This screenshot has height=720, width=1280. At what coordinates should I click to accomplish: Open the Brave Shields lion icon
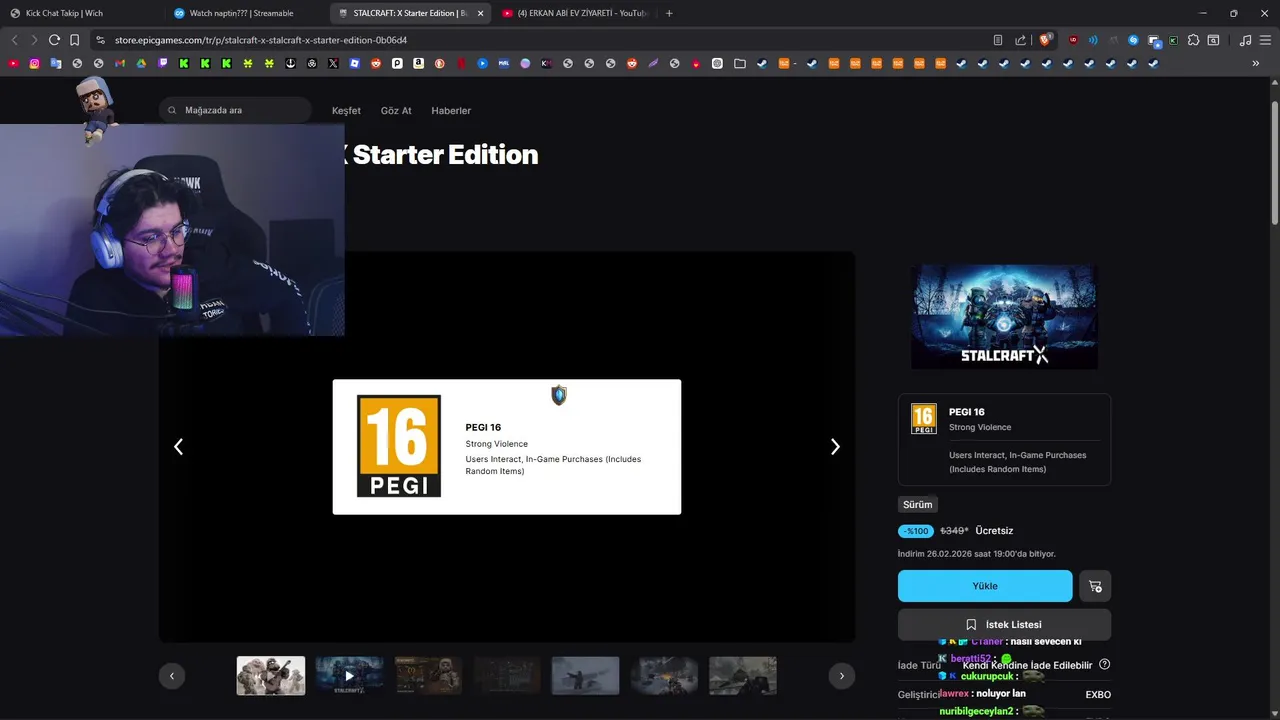point(1045,40)
